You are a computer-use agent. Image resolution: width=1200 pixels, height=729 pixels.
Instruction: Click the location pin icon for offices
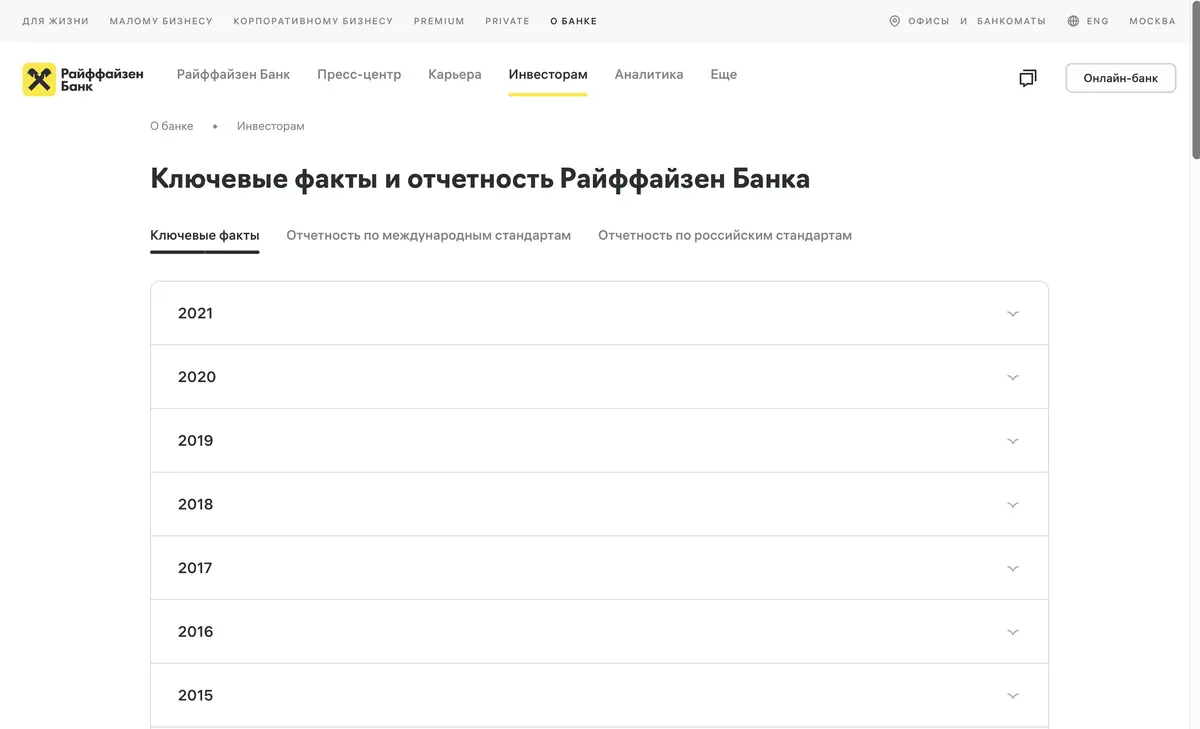click(894, 21)
